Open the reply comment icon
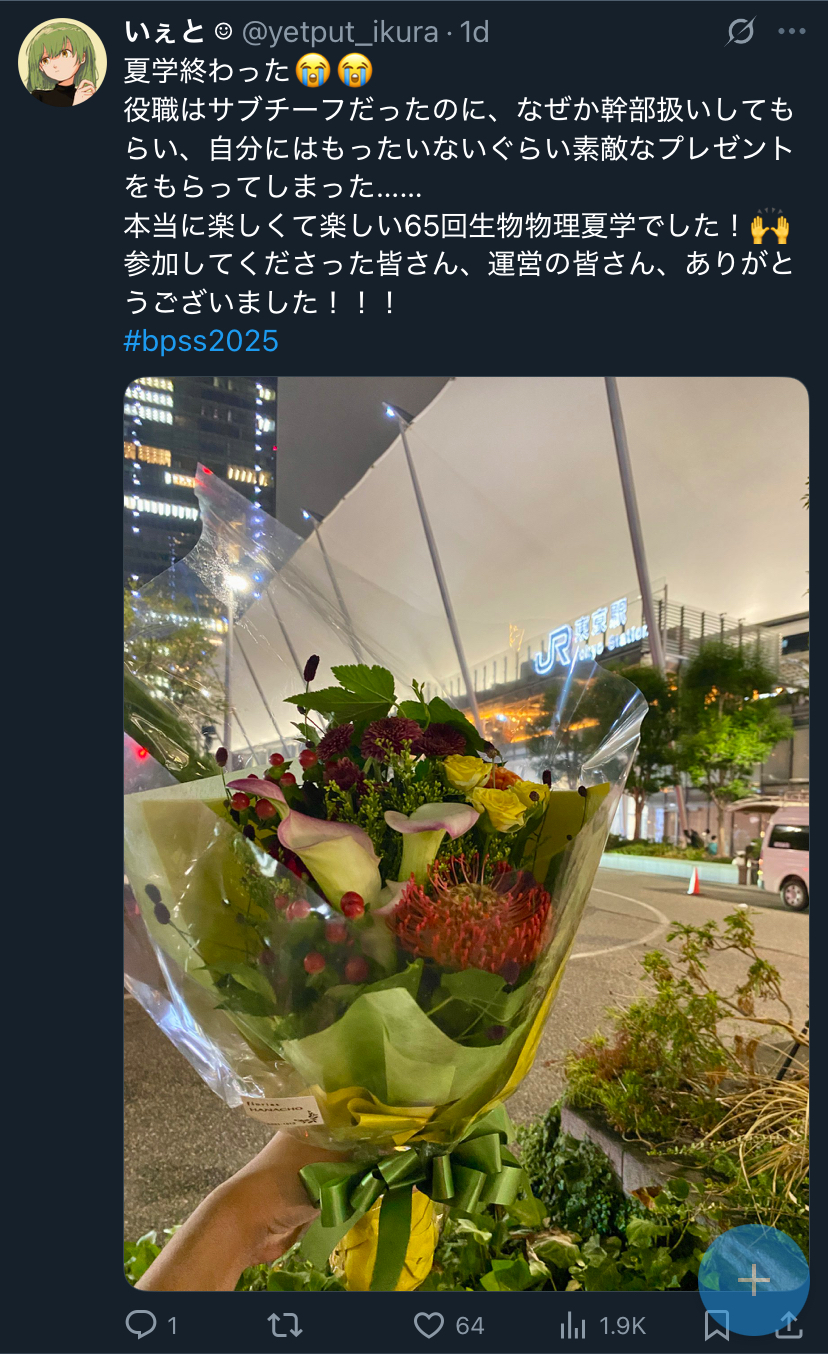The width and height of the screenshot is (828, 1354). pos(141,1326)
